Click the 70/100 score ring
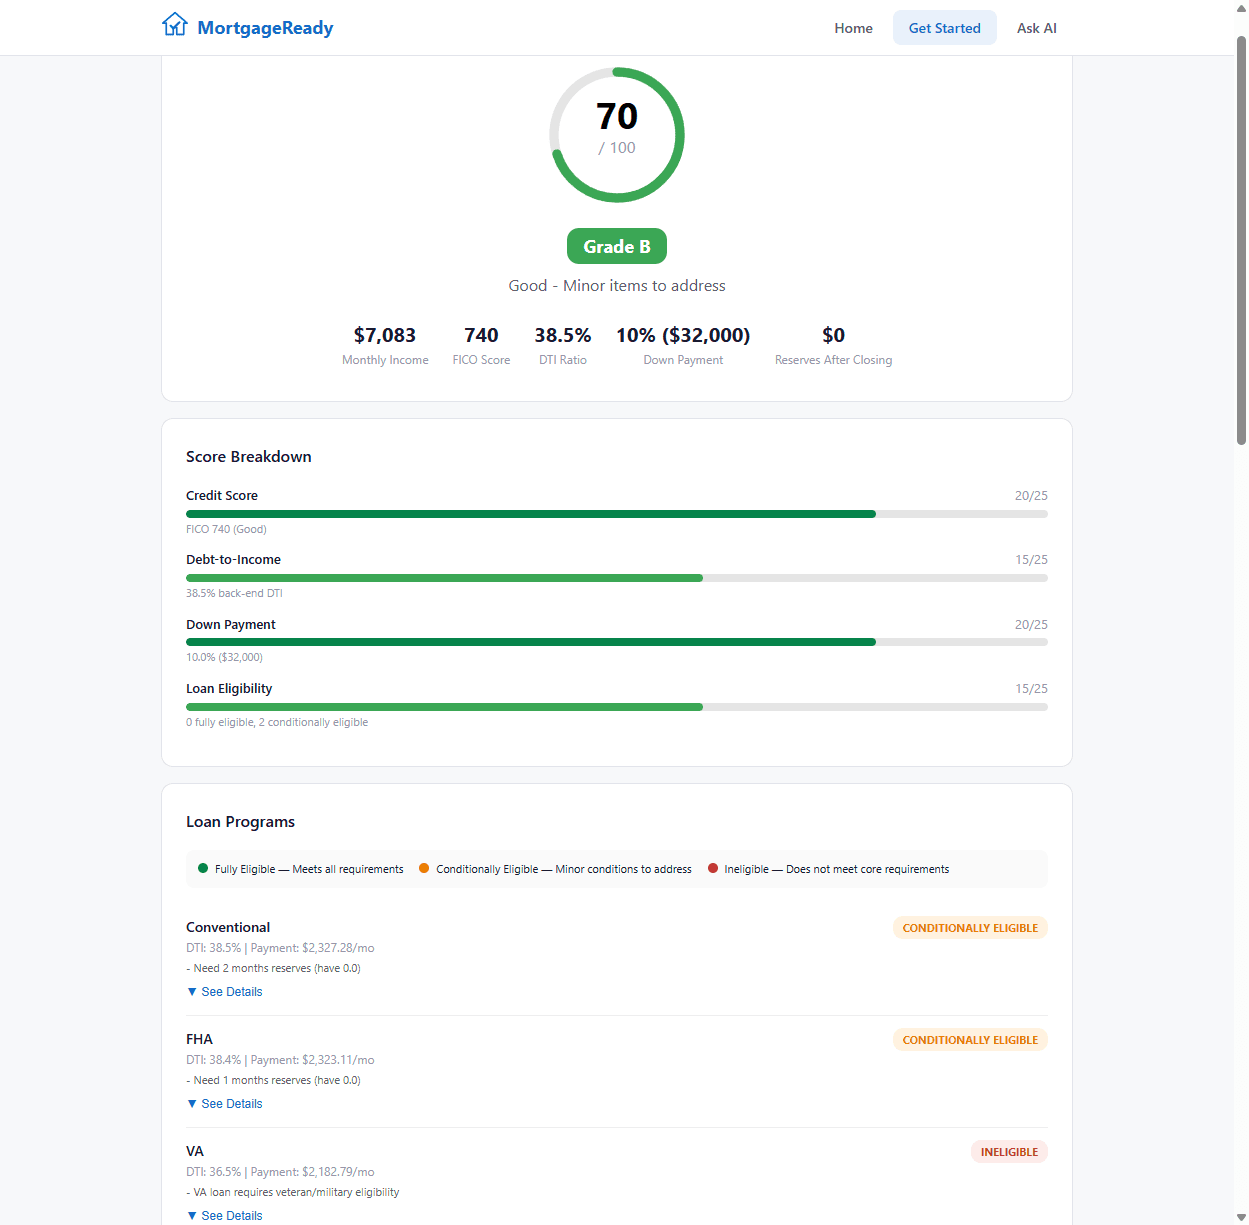The height and width of the screenshot is (1225, 1249). [x=617, y=135]
